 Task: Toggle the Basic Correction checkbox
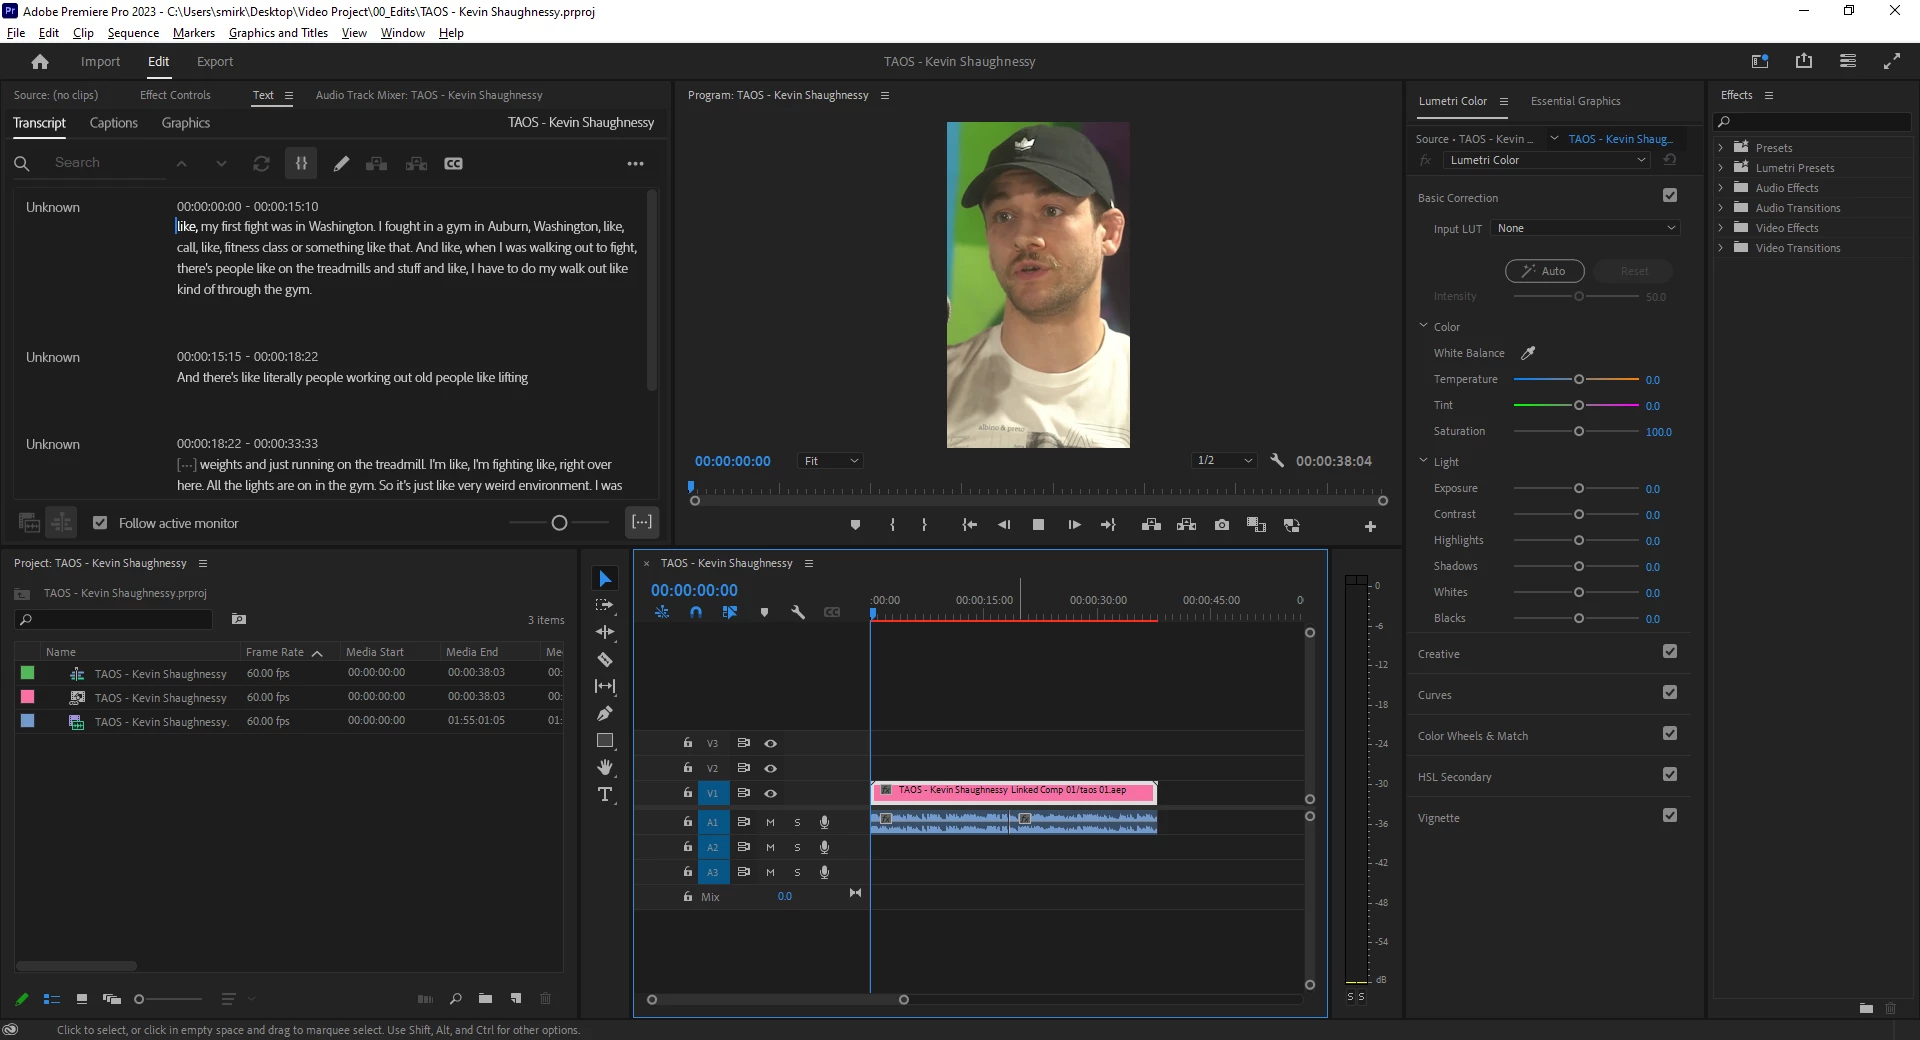click(1670, 195)
